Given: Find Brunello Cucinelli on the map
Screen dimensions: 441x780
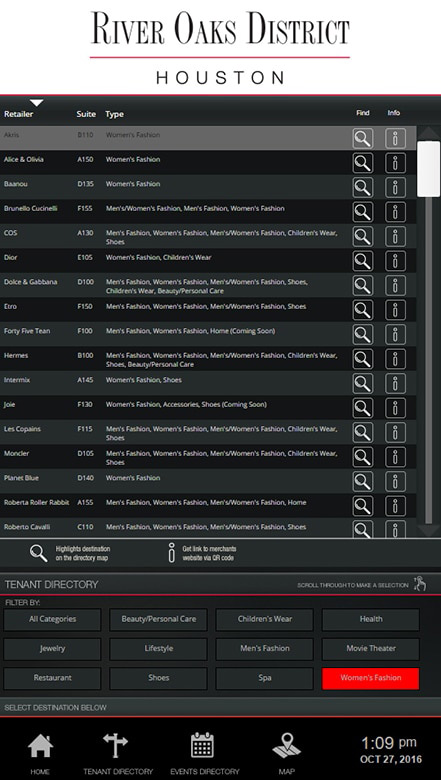Looking at the screenshot, I should (x=362, y=212).
